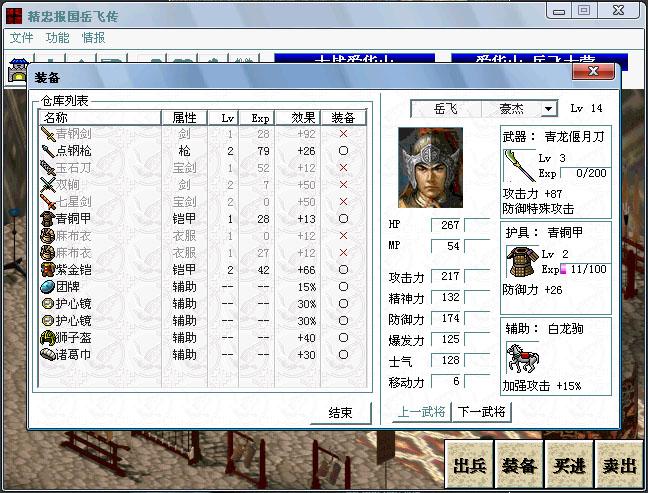This screenshot has width=648, height=493.
Task: Click the HP value field 267
Action: [446, 225]
